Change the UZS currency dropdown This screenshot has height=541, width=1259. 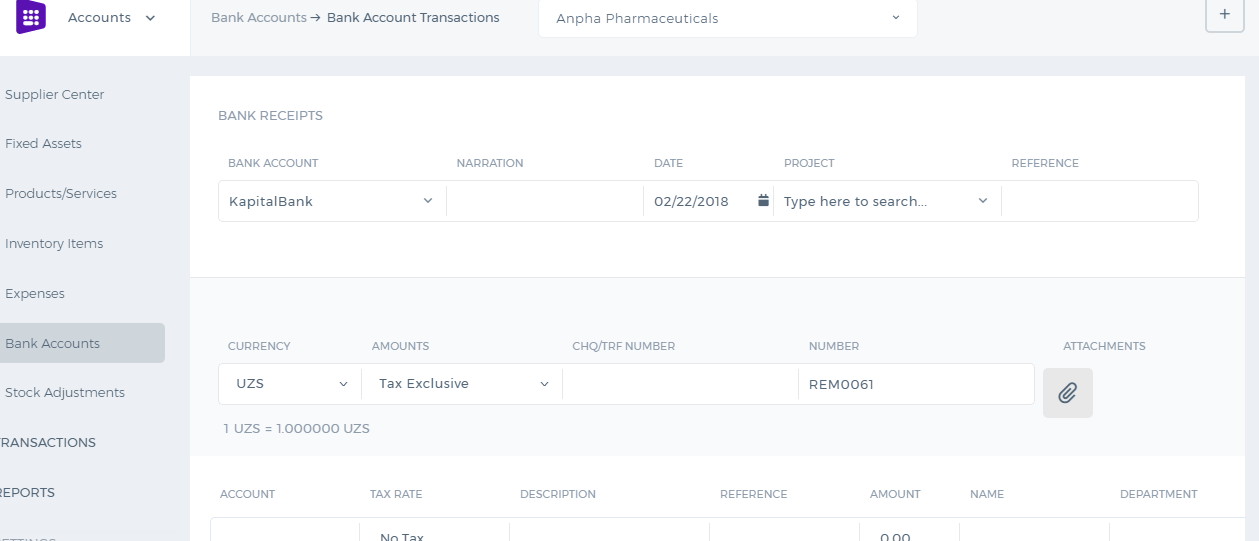pyautogui.click(x=290, y=384)
